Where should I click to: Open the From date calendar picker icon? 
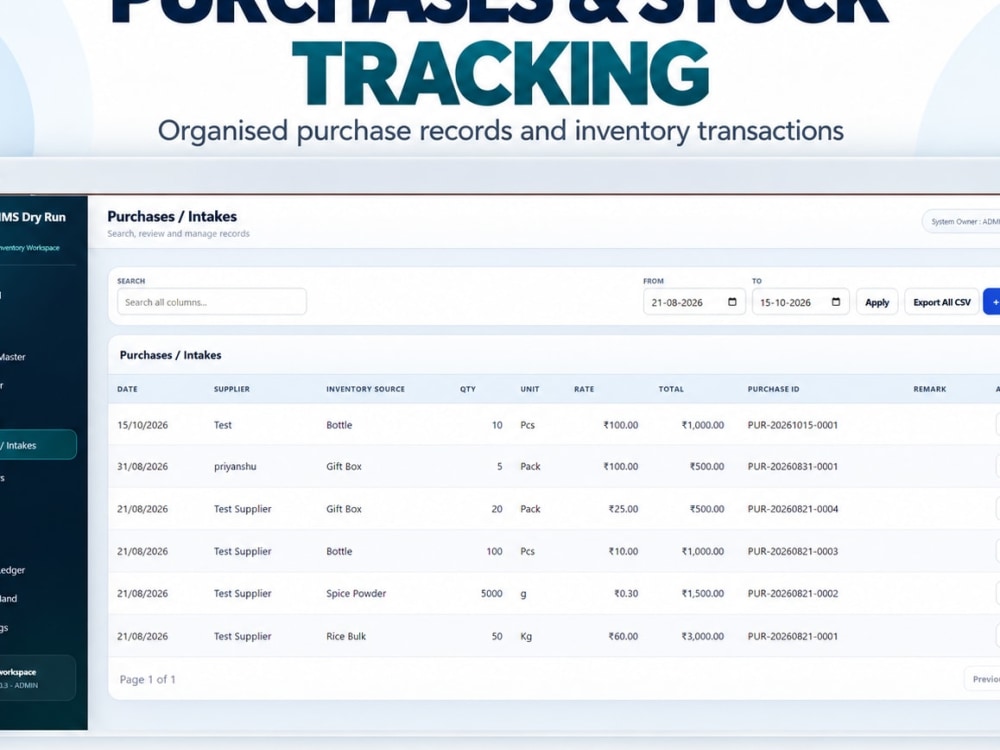point(732,302)
